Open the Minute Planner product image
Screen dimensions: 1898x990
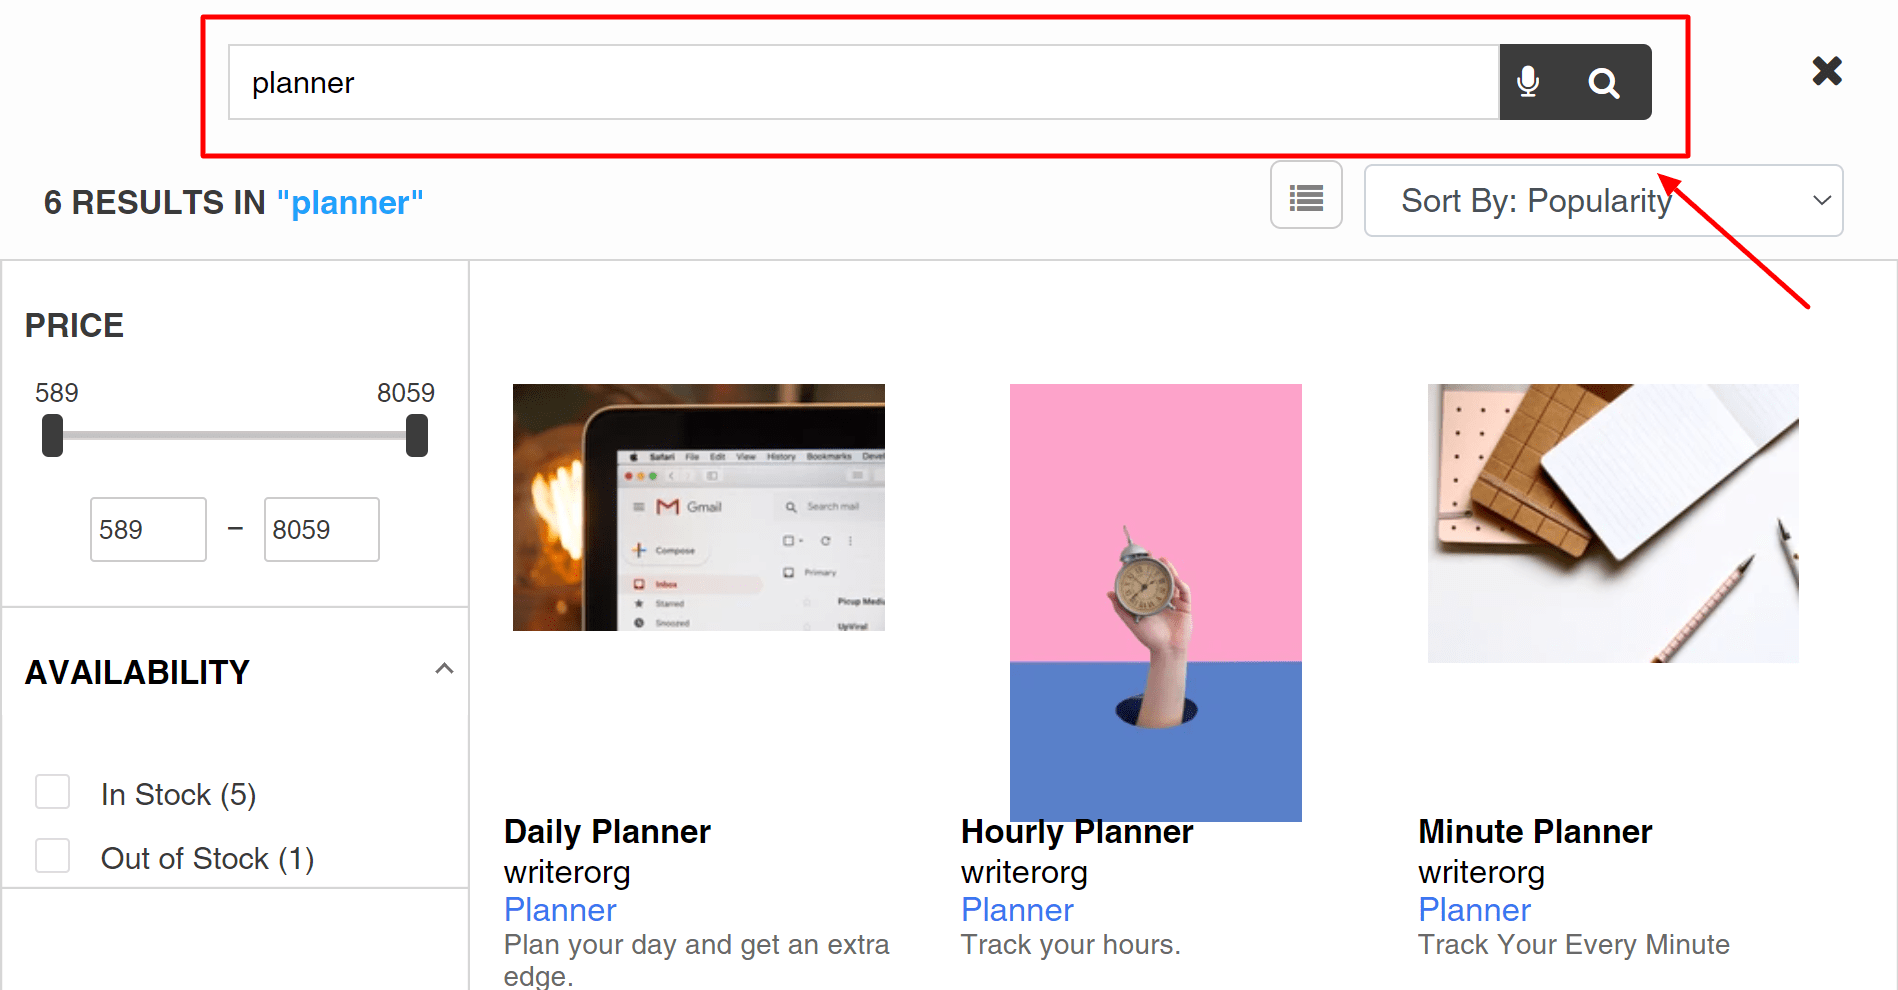1612,523
